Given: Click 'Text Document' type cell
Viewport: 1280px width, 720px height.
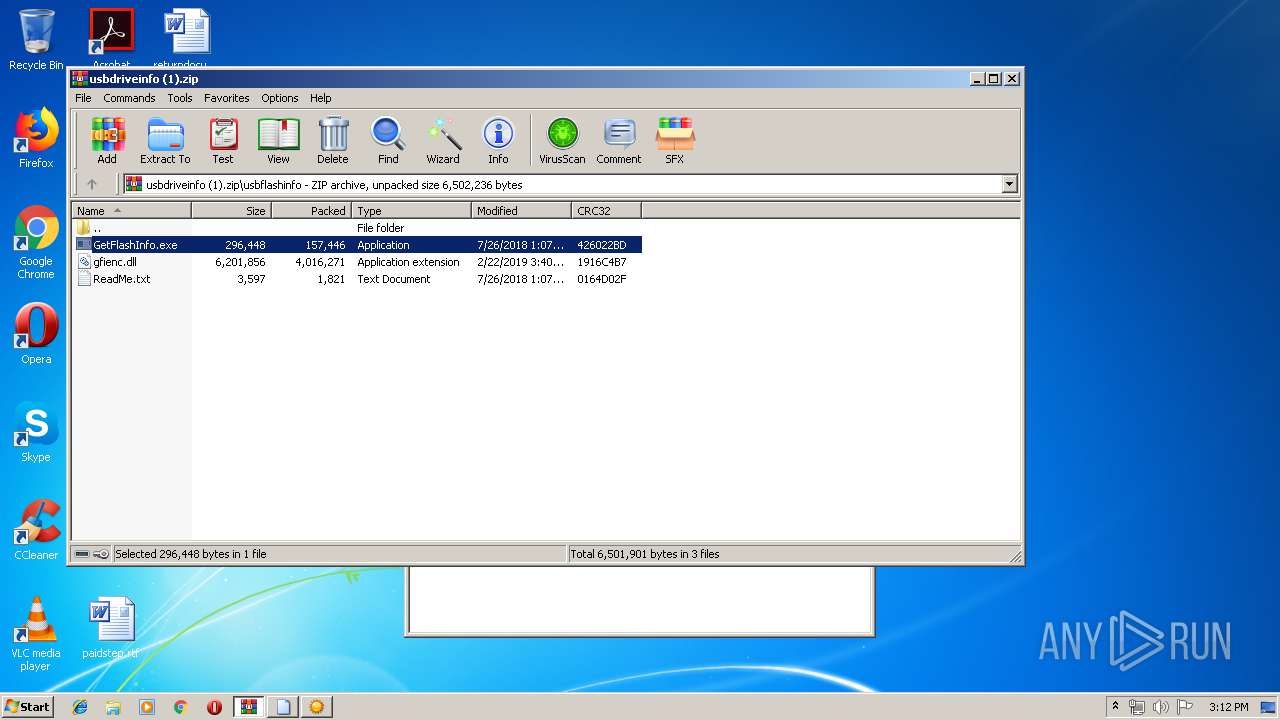Looking at the screenshot, I should pos(394,279).
